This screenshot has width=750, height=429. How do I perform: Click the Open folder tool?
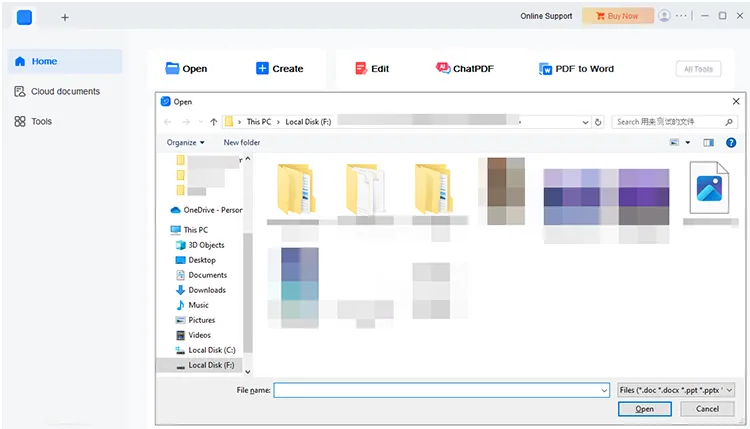point(186,68)
